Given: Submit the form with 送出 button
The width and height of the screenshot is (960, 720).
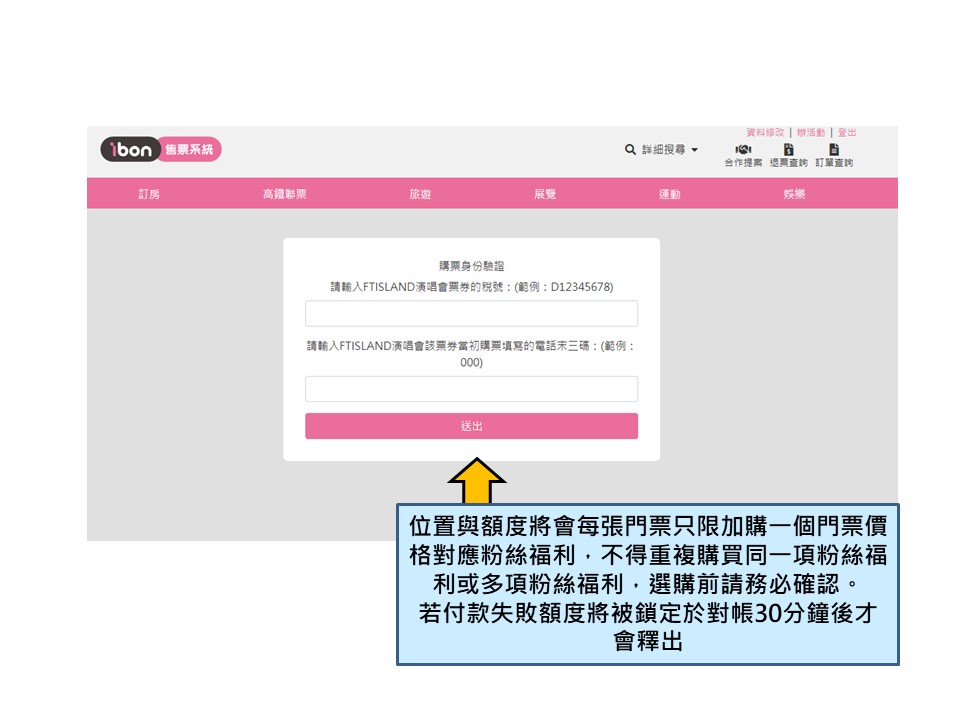Looking at the screenshot, I should click(x=471, y=426).
